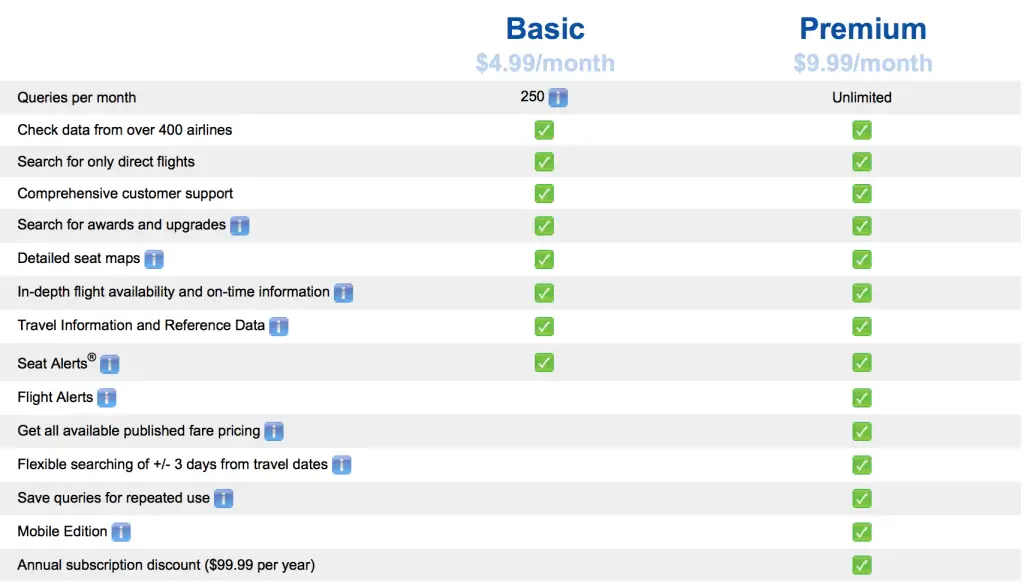Click the Seat Alerts info icon
This screenshot has height=586, width=1024.
pos(110,364)
